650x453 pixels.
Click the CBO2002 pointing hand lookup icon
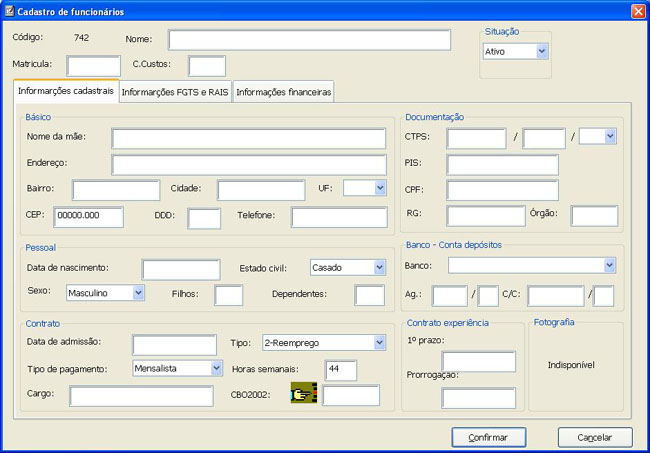[304, 394]
